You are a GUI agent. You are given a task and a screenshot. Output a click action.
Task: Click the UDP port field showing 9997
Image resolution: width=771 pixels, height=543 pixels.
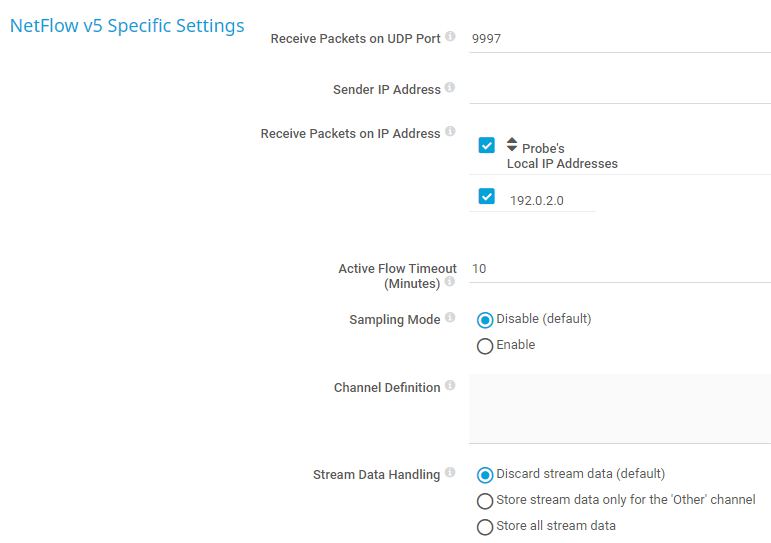(619, 39)
